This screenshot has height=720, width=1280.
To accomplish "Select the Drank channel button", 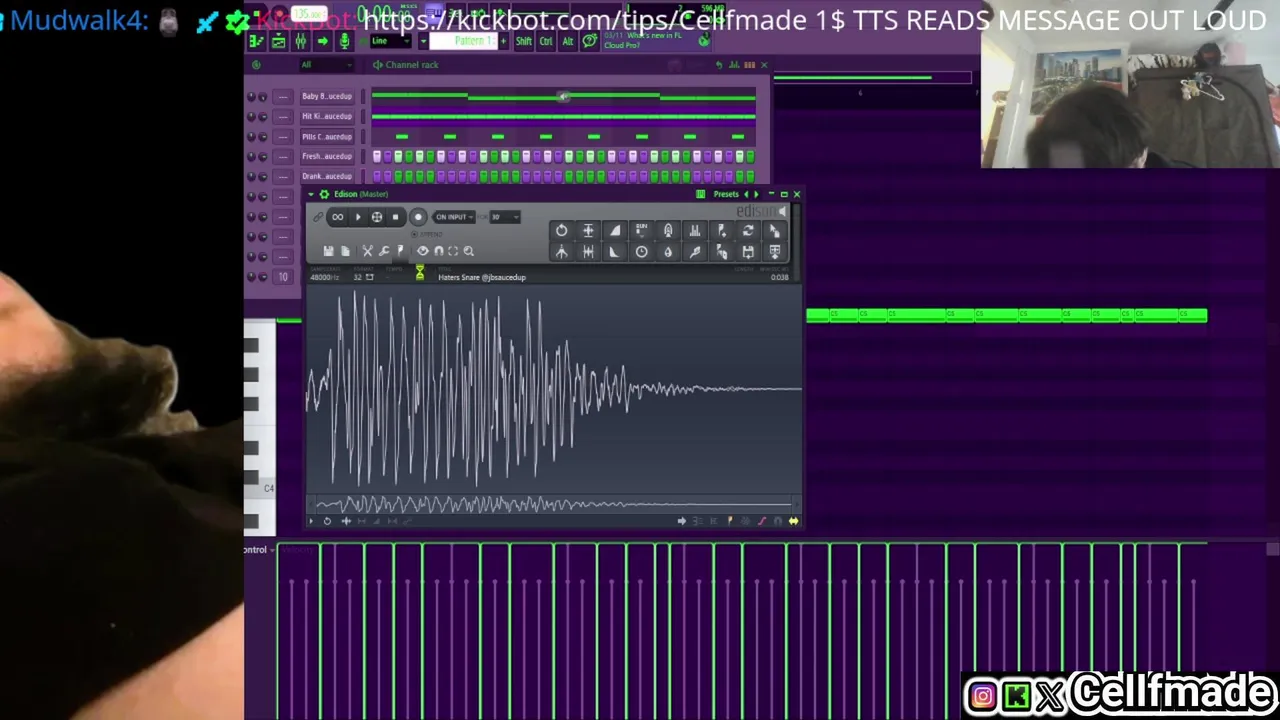I will point(327,176).
